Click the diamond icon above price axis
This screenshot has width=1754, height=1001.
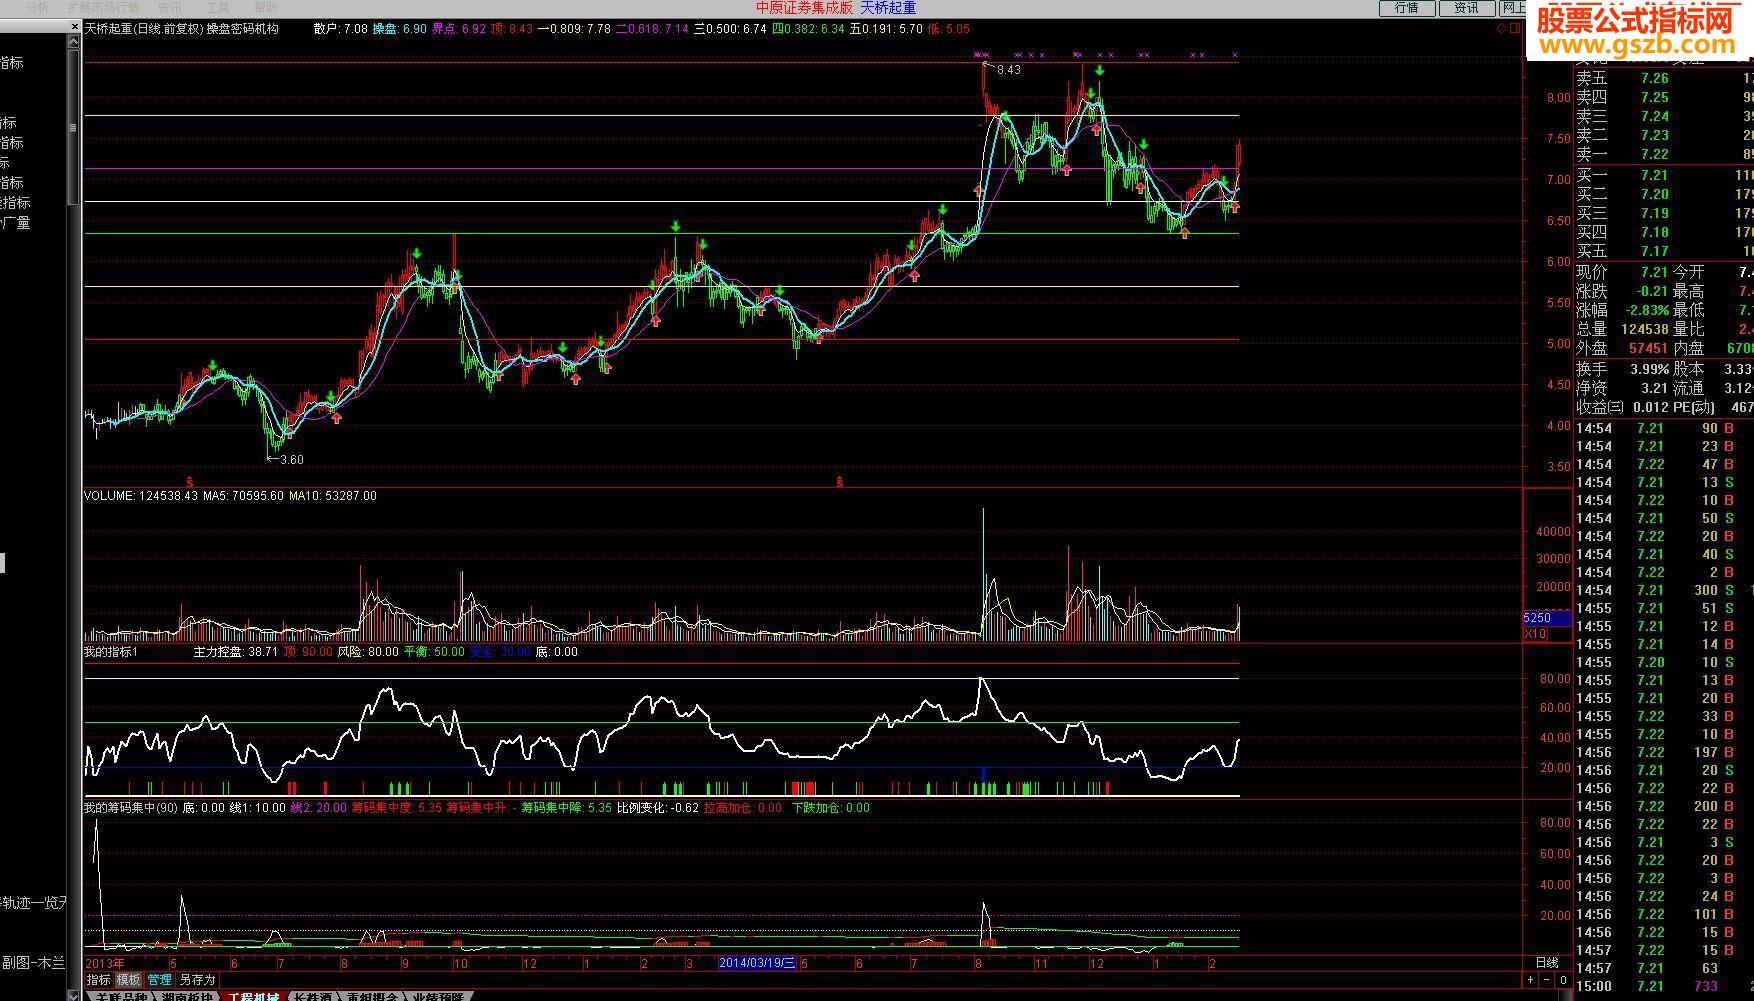point(1502,28)
